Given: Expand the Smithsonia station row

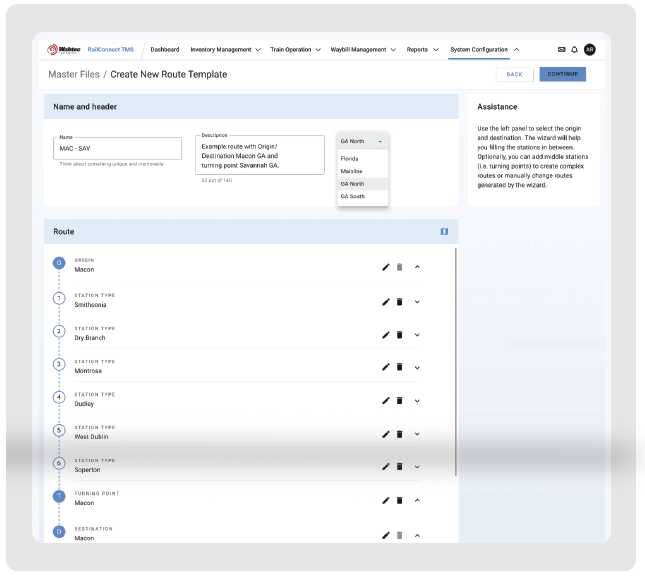Looking at the screenshot, I should [x=417, y=301].
